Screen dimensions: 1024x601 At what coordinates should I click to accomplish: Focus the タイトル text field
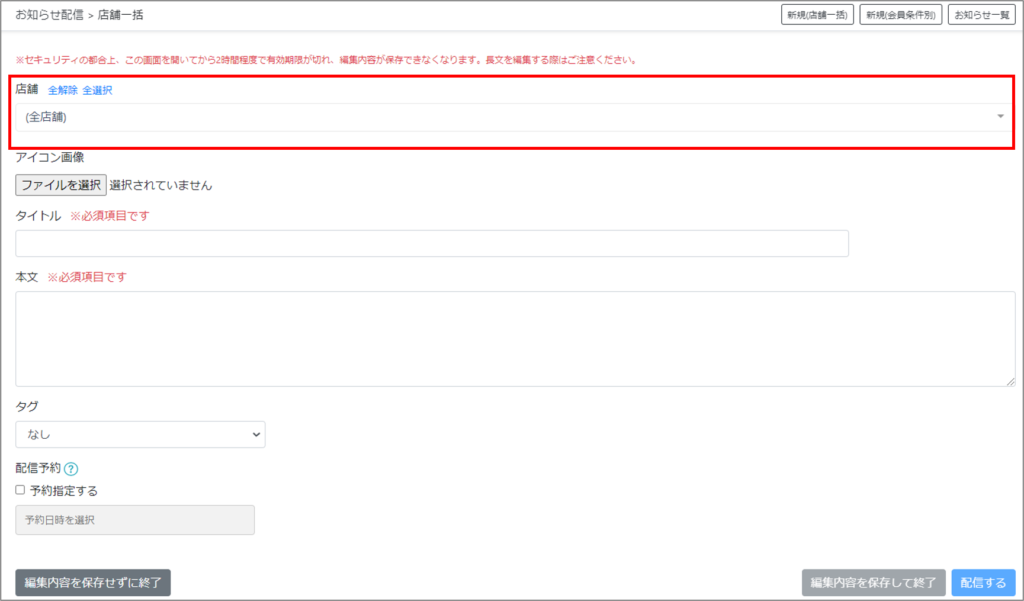pyautogui.click(x=432, y=243)
